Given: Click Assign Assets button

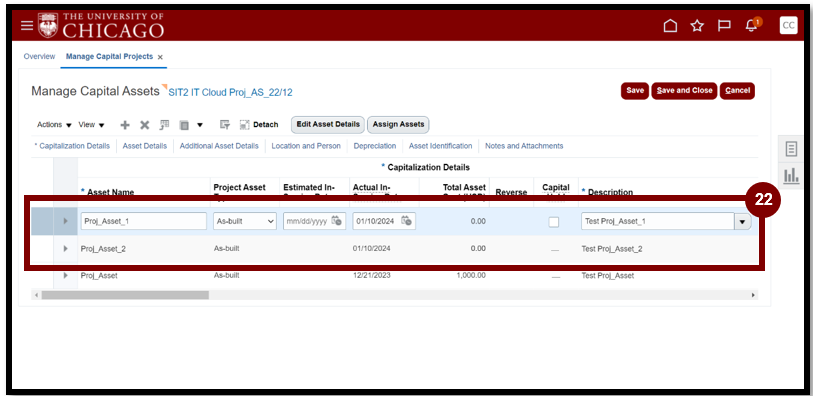Looking at the screenshot, I should (398, 124).
